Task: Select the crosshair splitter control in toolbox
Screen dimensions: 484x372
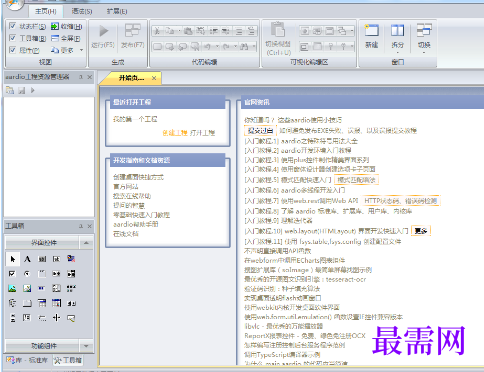Action: [x=56, y=318]
